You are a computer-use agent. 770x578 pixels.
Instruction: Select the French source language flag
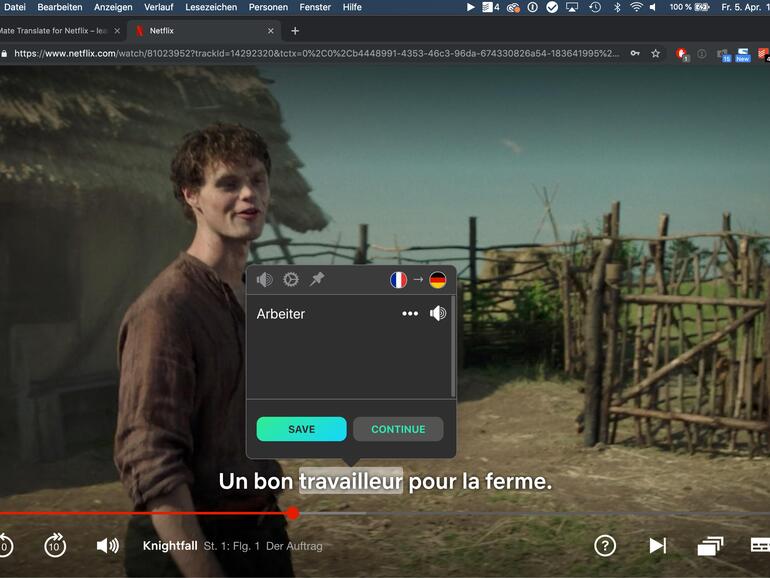click(398, 280)
